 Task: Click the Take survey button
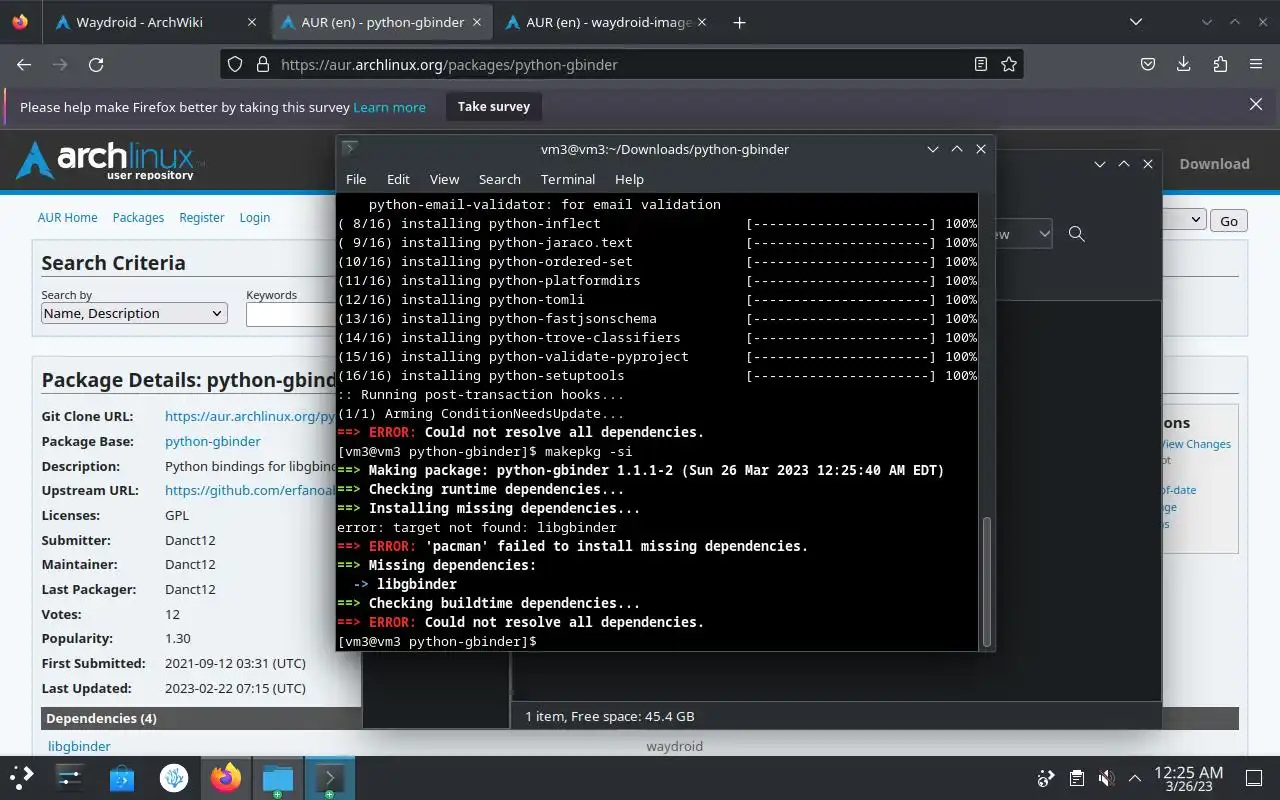coord(494,106)
